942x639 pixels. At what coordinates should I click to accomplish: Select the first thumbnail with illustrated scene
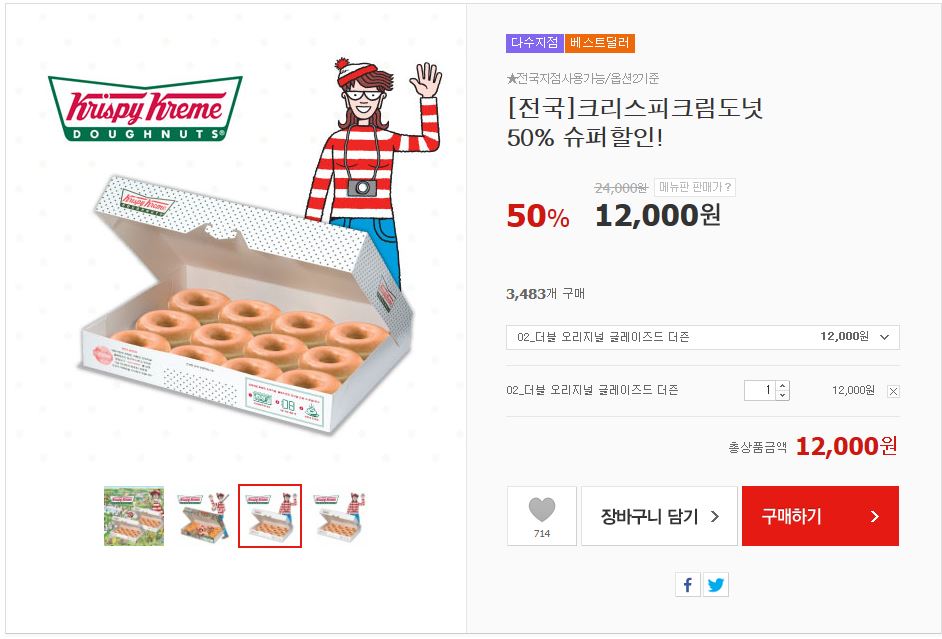point(134,516)
